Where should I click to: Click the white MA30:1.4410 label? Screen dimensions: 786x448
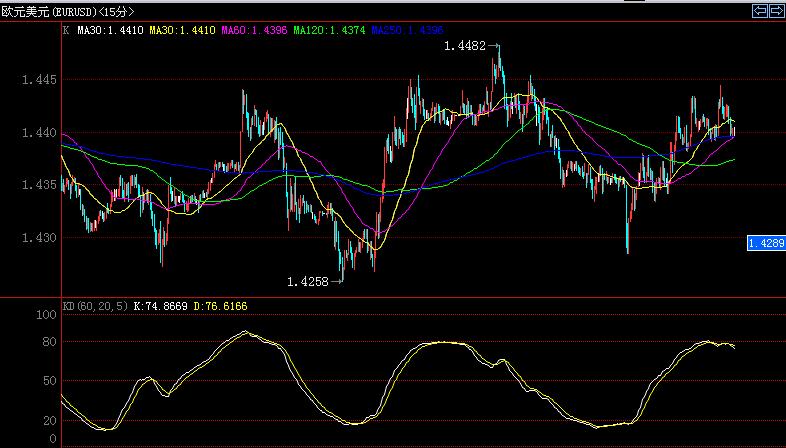110,31
